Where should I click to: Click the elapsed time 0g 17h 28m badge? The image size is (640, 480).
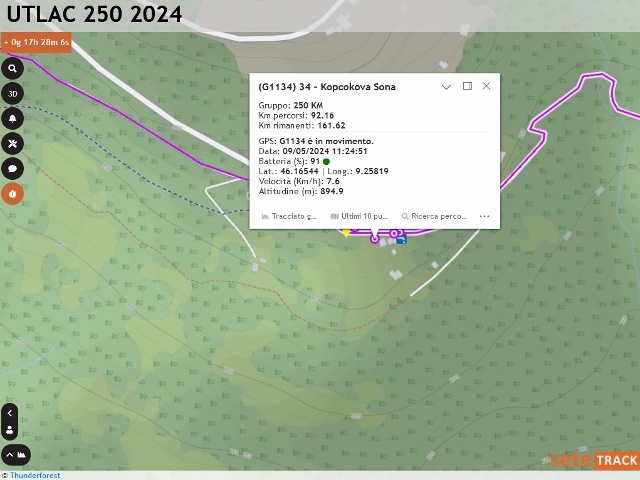[x=36, y=42]
